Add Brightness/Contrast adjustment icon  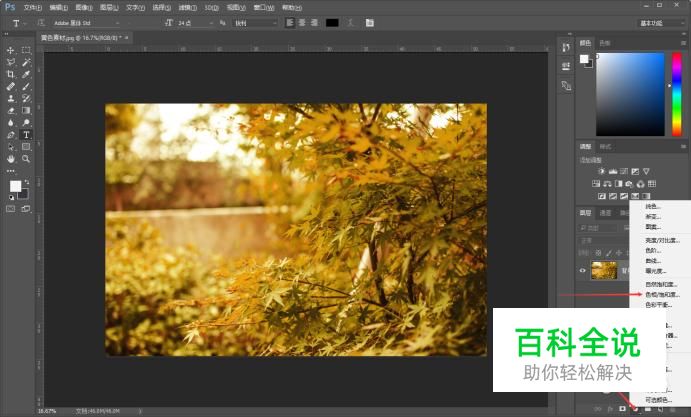602,171
